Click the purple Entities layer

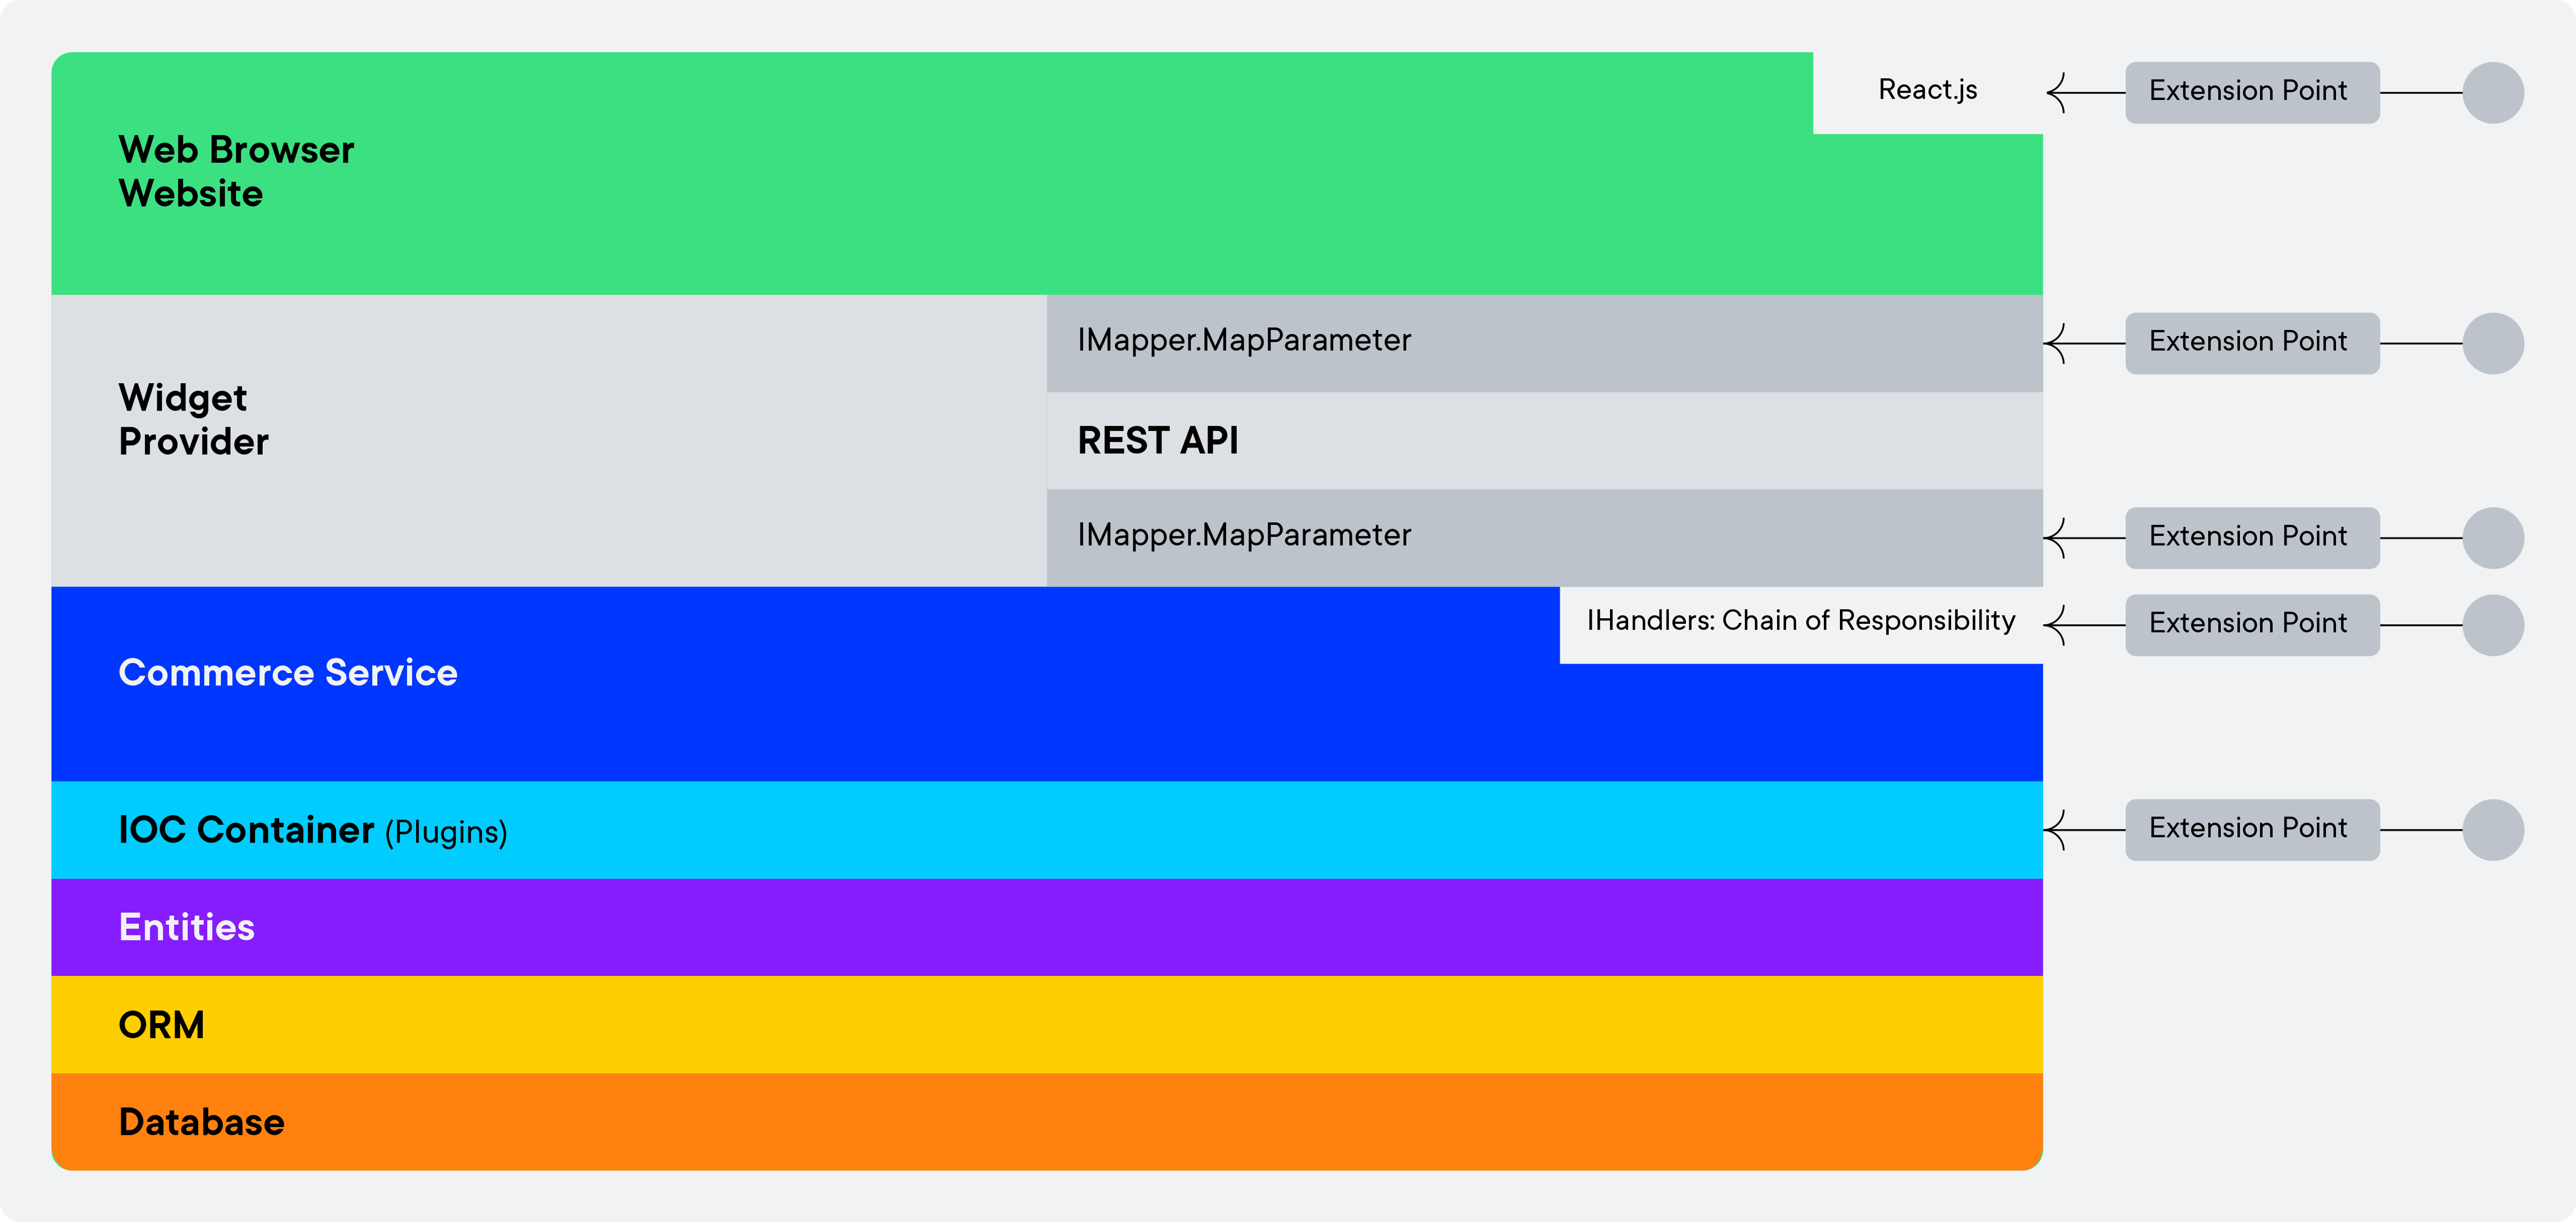(1045, 927)
